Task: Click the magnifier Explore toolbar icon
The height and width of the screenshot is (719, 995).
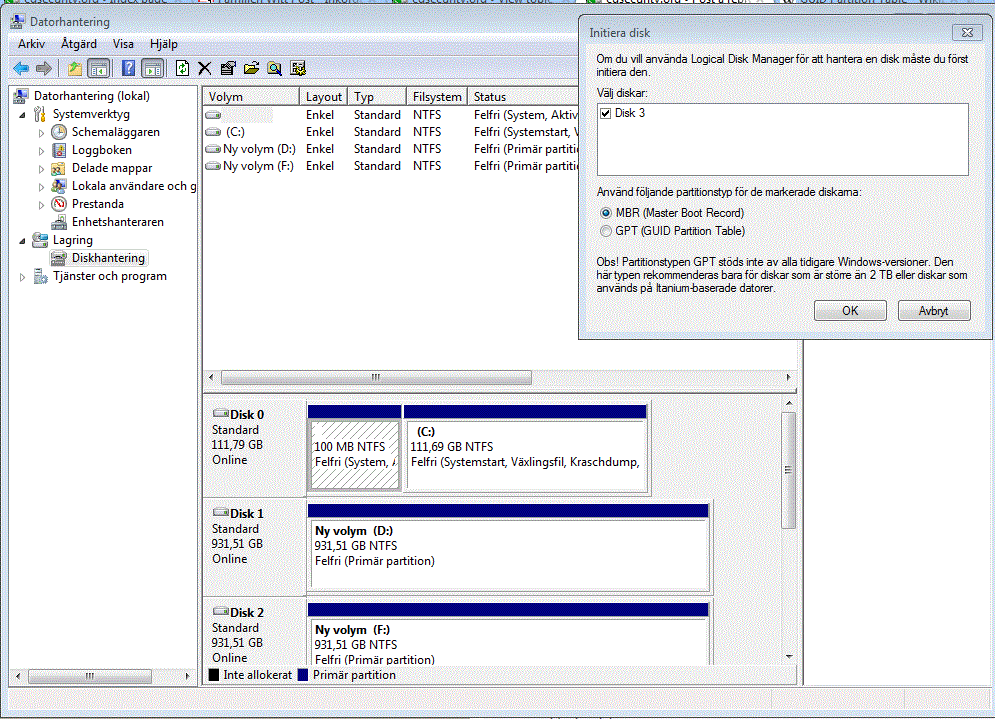Action: 275,68
